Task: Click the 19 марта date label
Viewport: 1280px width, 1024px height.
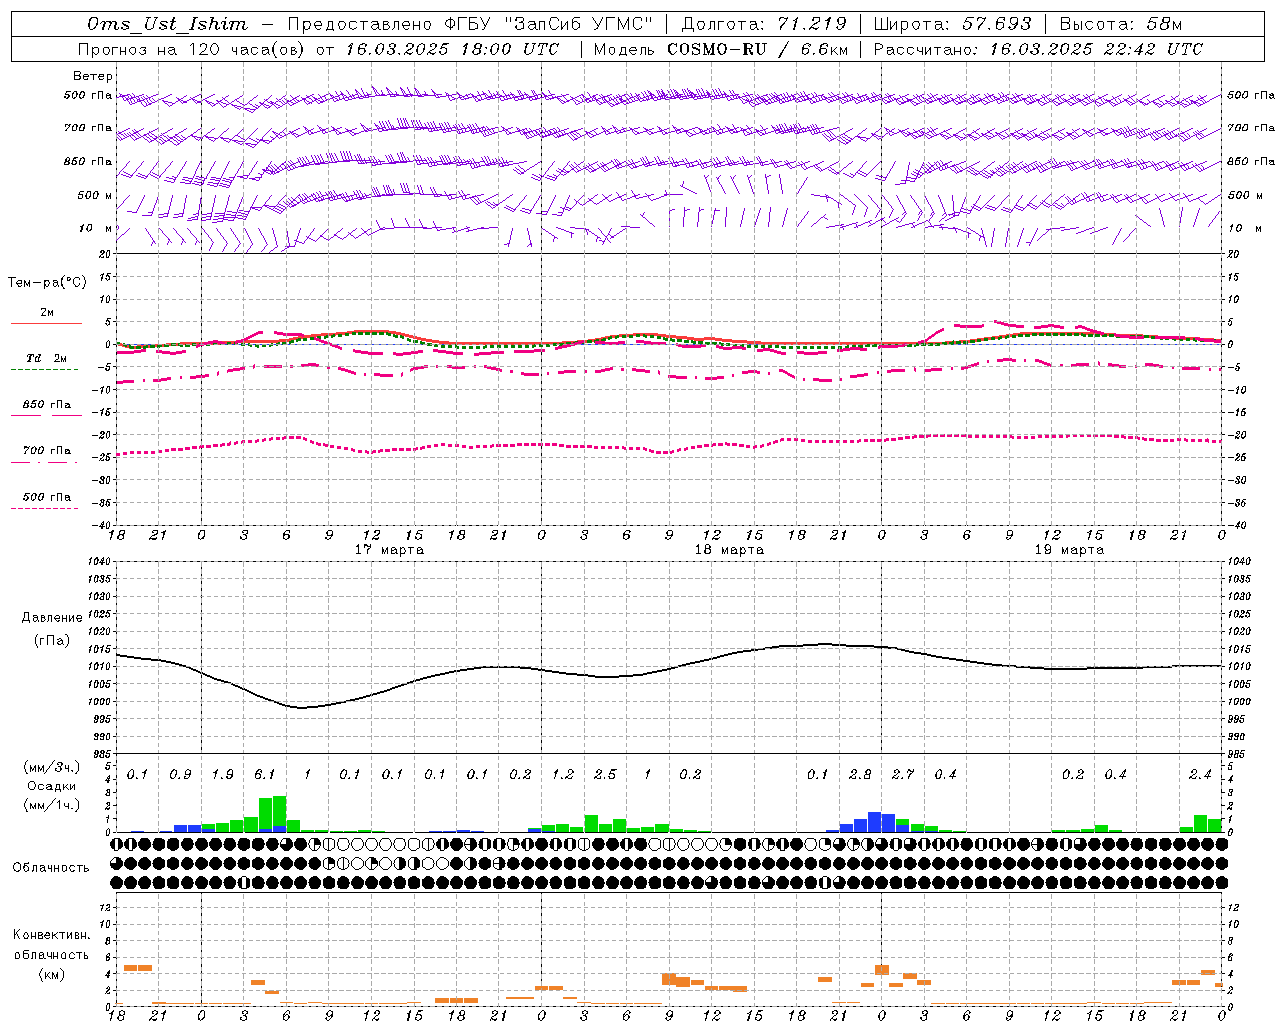Action: click(1069, 550)
